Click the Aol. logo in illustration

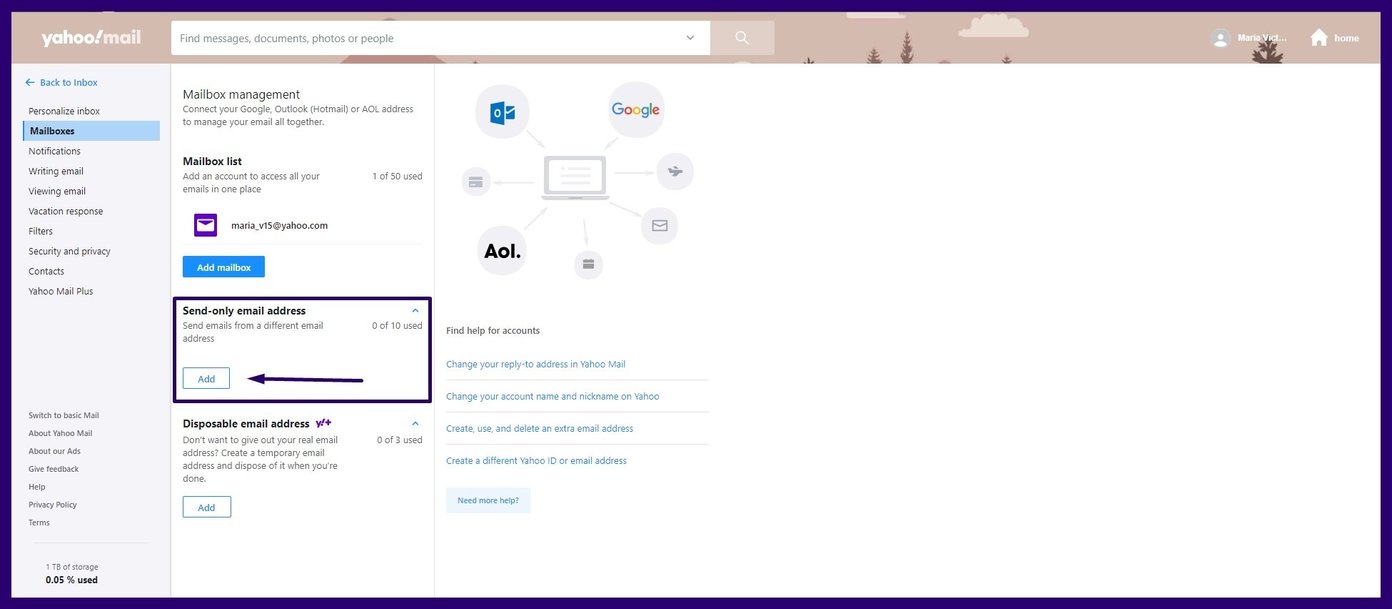click(502, 251)
